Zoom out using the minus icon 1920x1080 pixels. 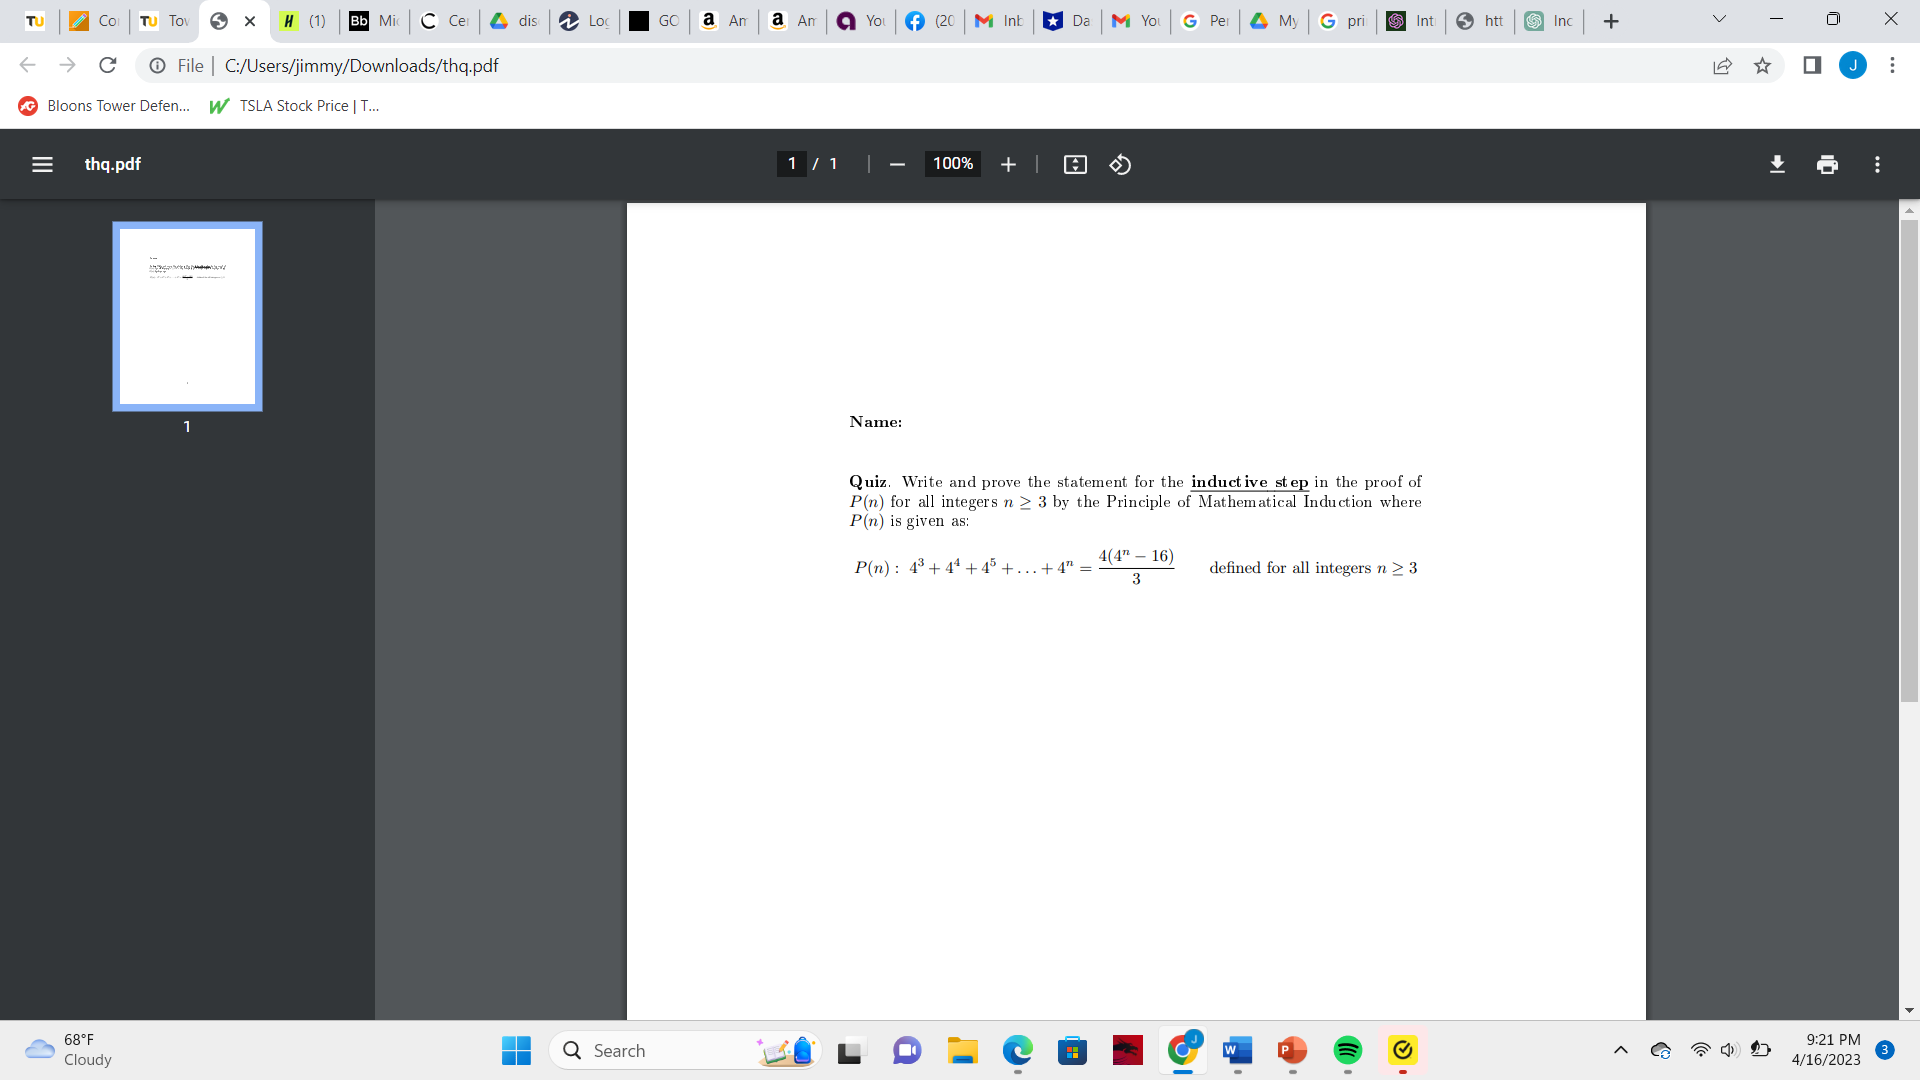896,164
